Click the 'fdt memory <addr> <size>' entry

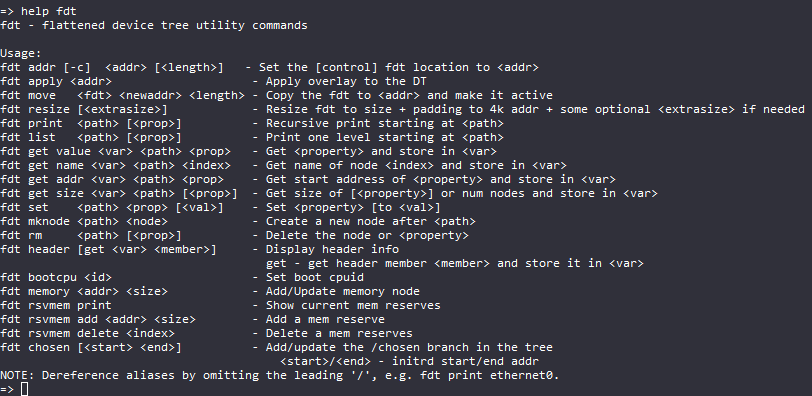(x=210, y=291)
